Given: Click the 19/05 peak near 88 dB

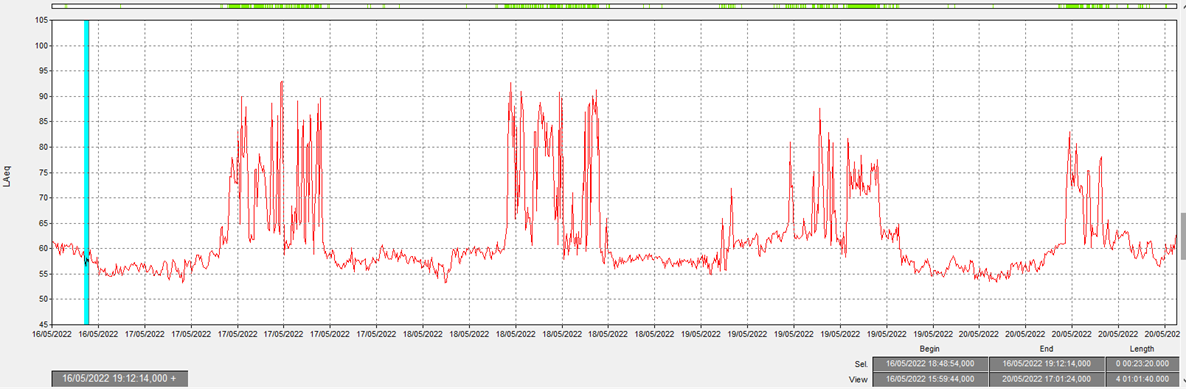Looking at the screenshot, I should (819, 109).
